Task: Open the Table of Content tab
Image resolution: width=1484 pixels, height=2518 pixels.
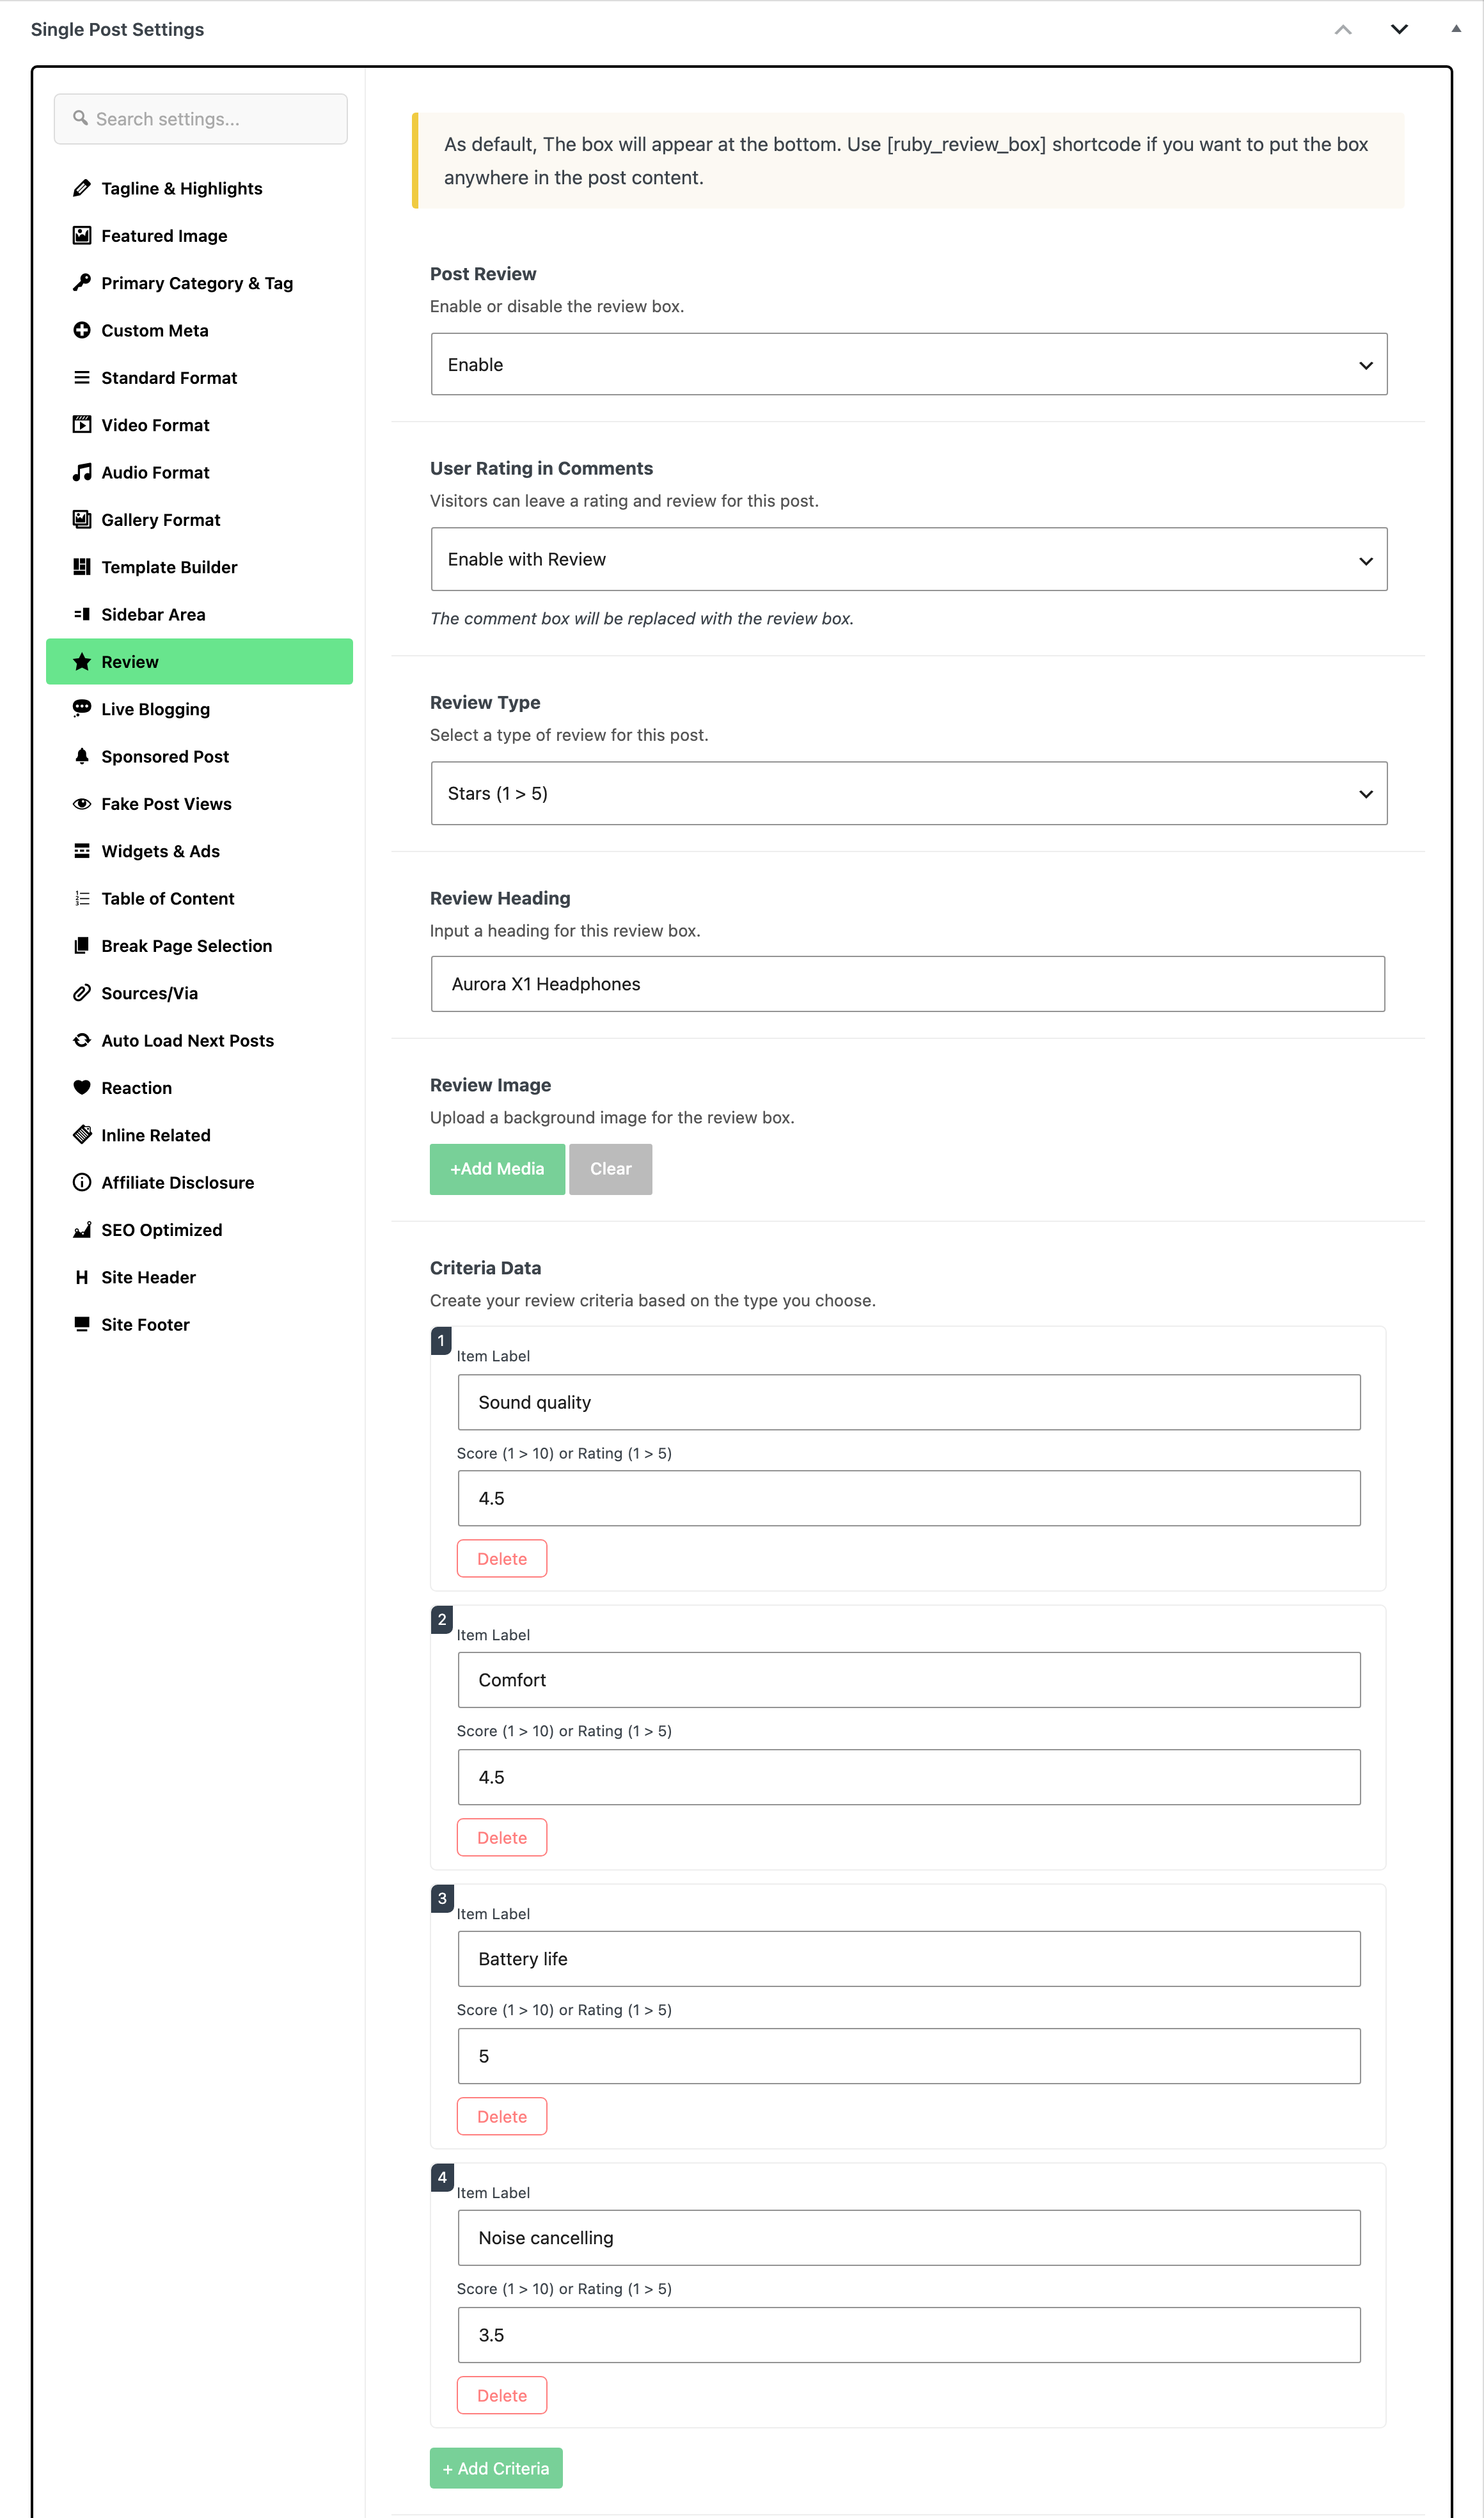Action: (199, 899)
